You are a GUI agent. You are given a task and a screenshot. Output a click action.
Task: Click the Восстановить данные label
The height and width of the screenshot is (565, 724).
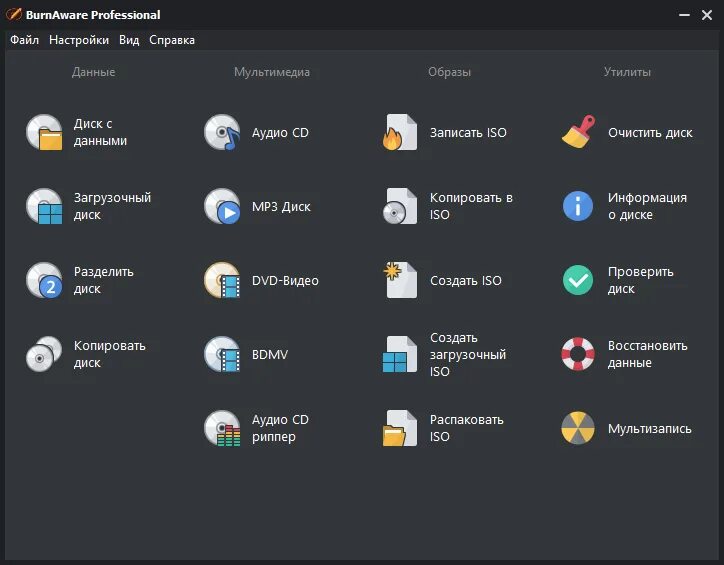[x=647, y=354]
